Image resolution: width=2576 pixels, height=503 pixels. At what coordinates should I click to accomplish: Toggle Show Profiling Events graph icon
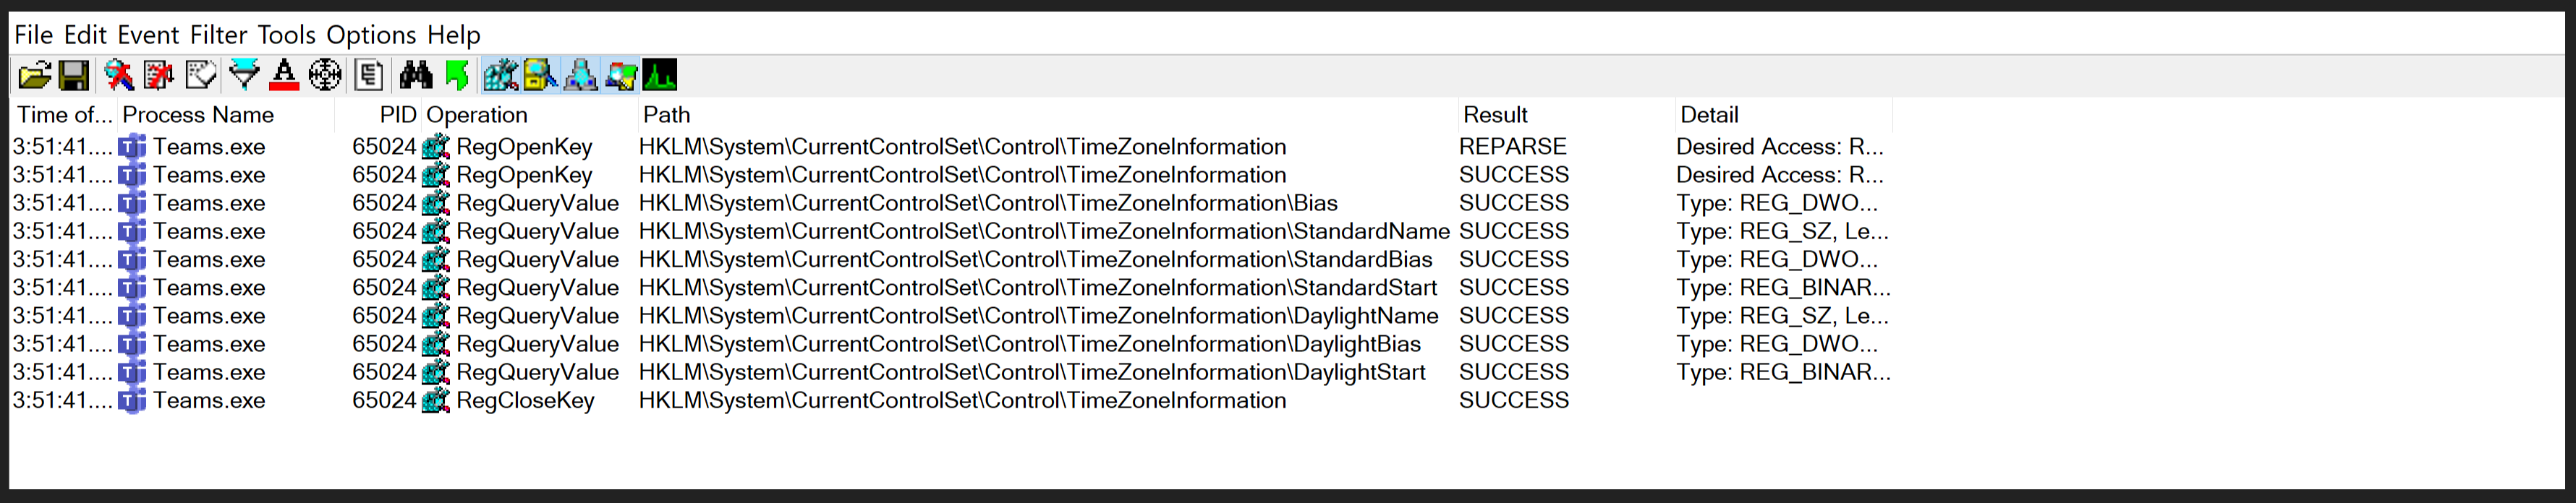coord(660,75)
